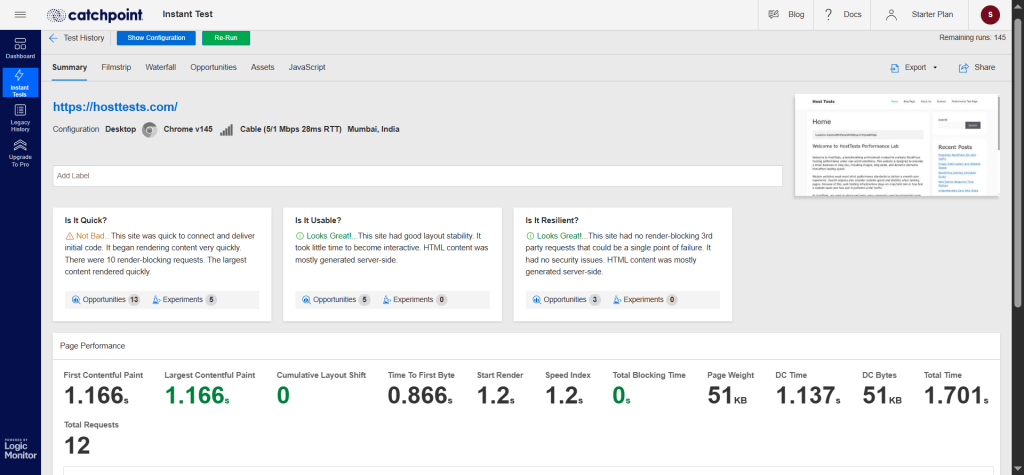
Task: Open the hamburger menu icon
Action: click(20, 15)
